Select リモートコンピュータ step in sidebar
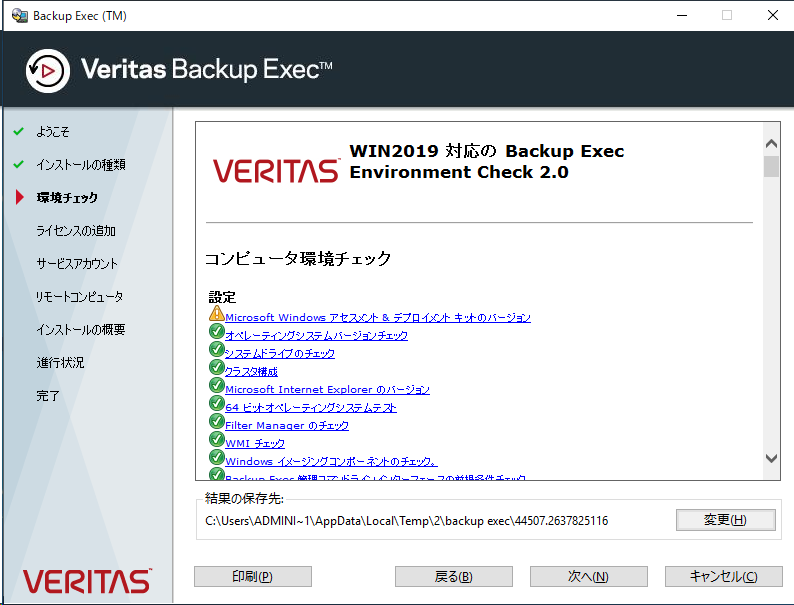 click(80, 297)
